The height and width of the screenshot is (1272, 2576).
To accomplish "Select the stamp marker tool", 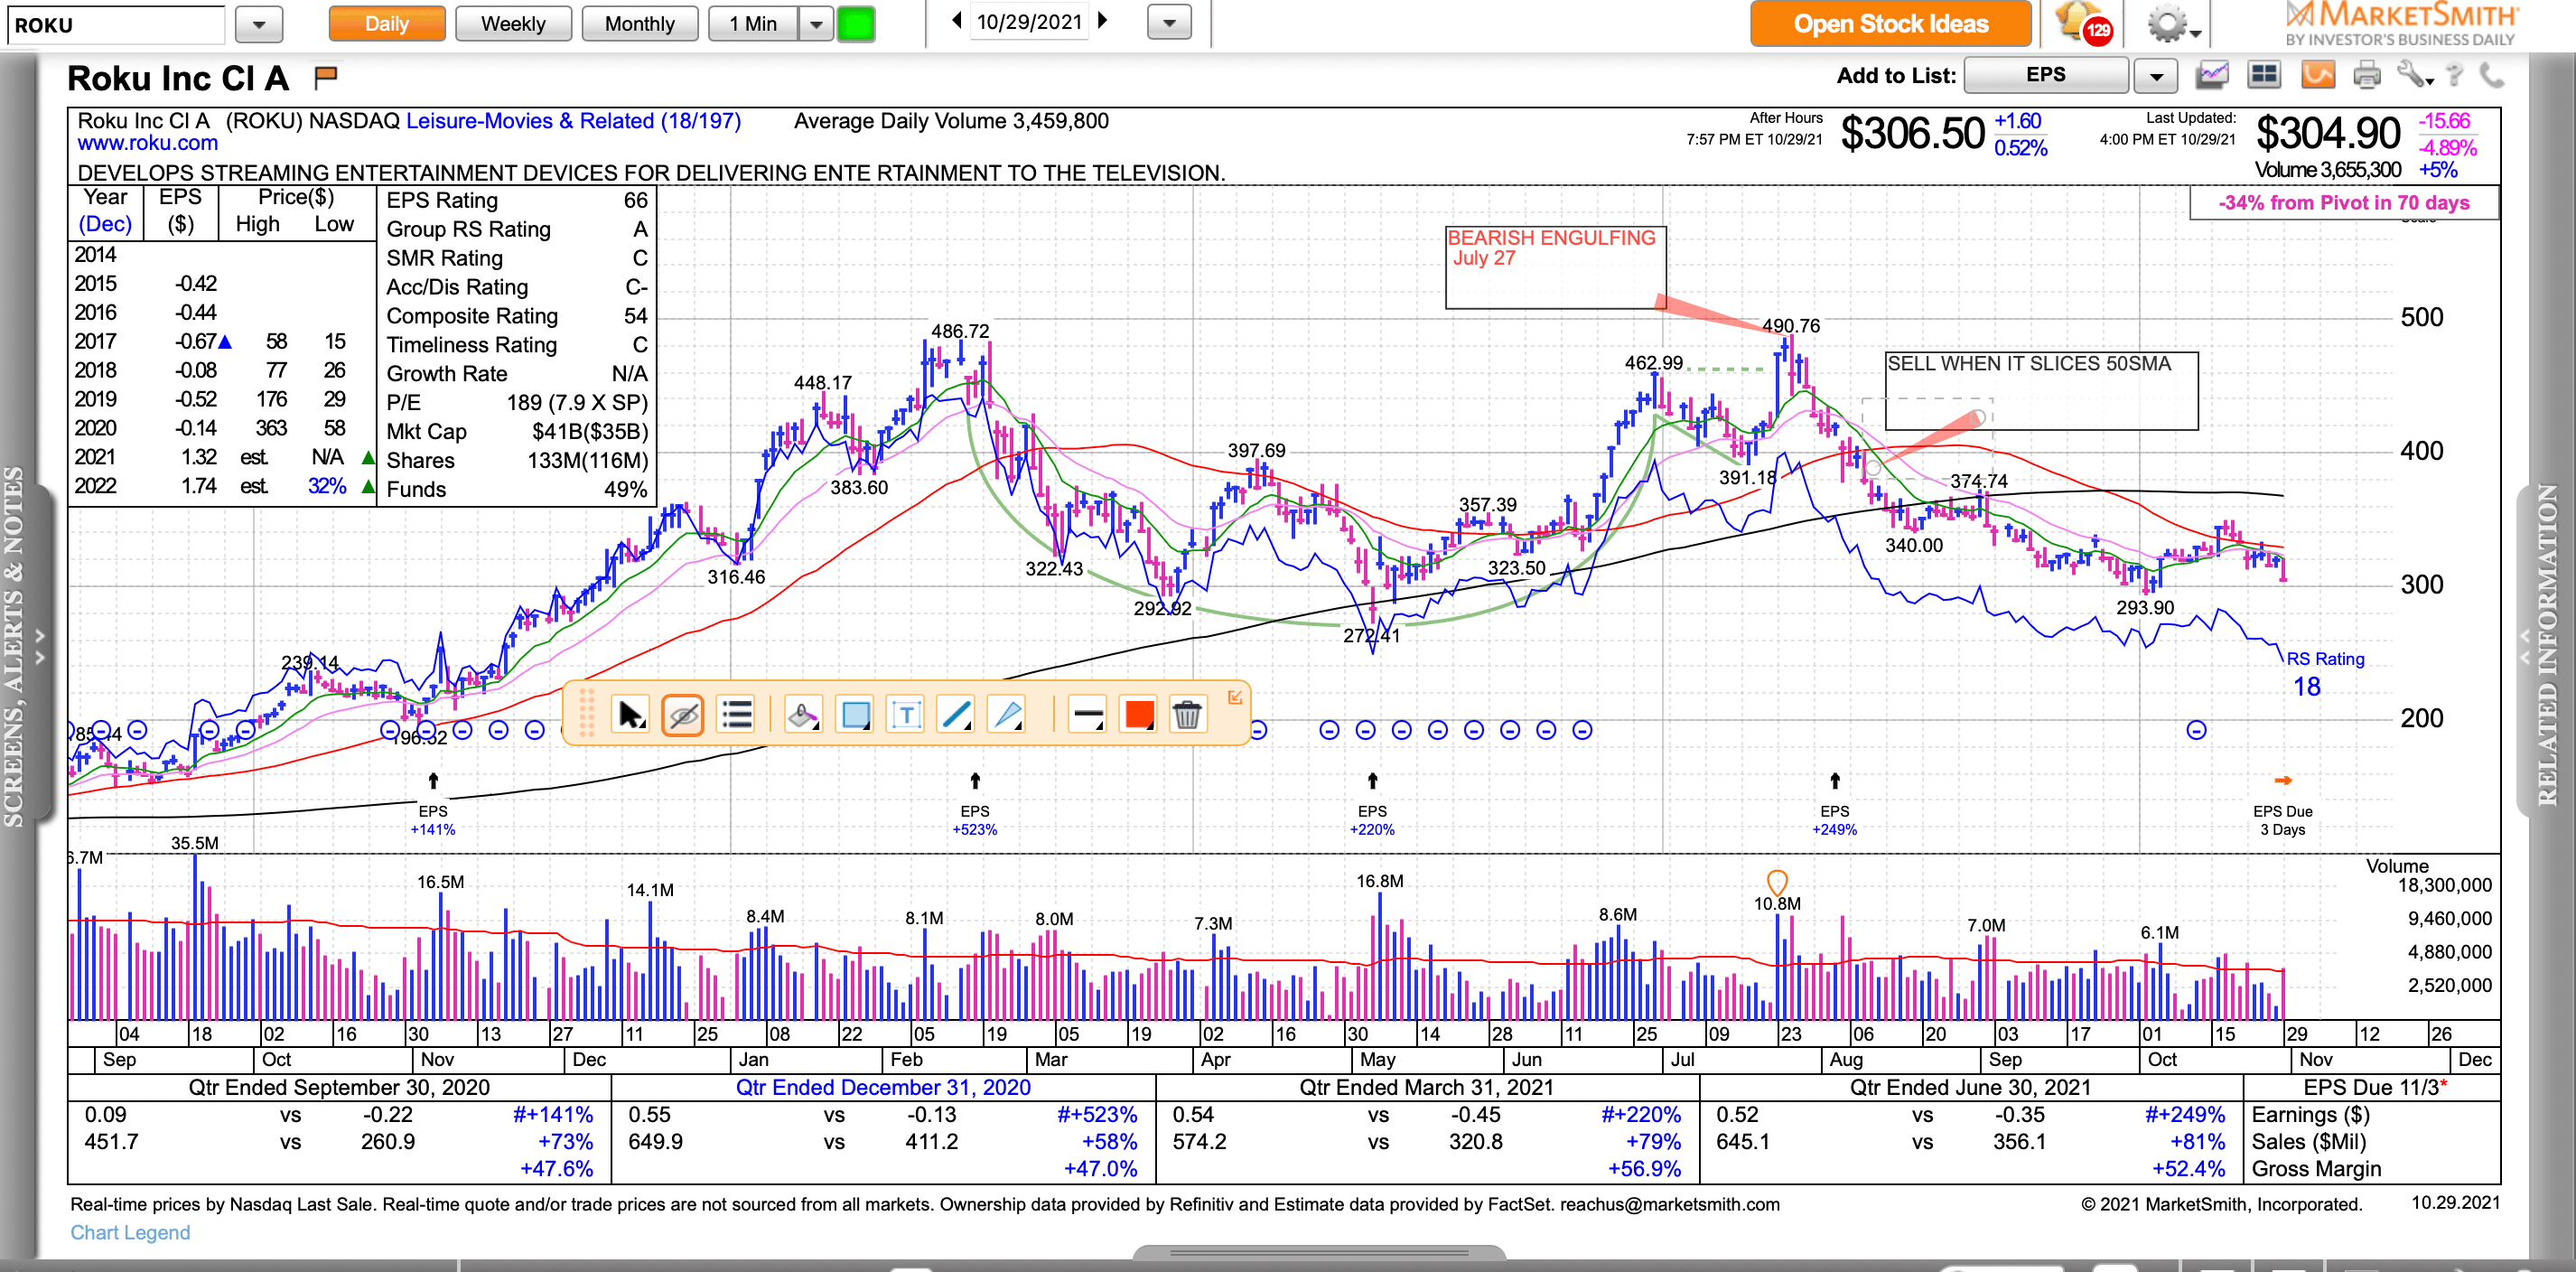I will (803, 715).
